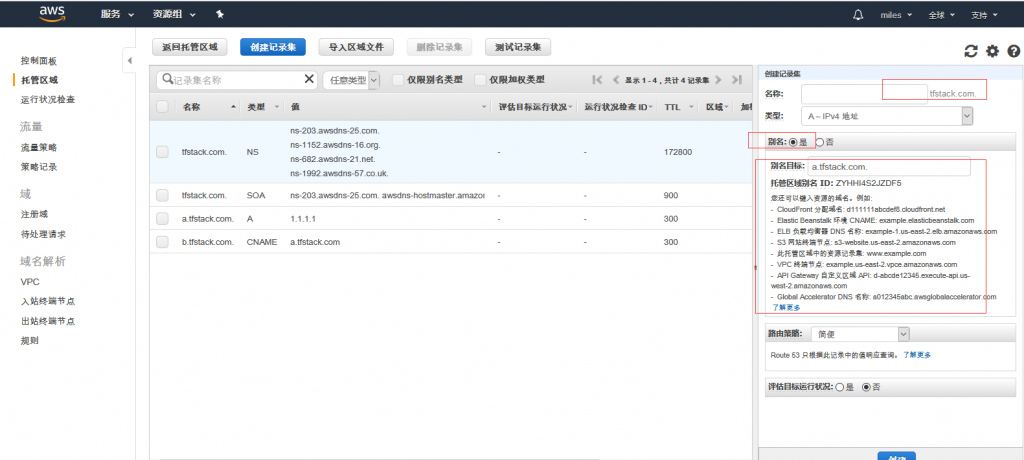The width and height of the screenshot is (1024, 460).
Task: Click 了解更多 link under alias examples
Action: pos(786,306)
